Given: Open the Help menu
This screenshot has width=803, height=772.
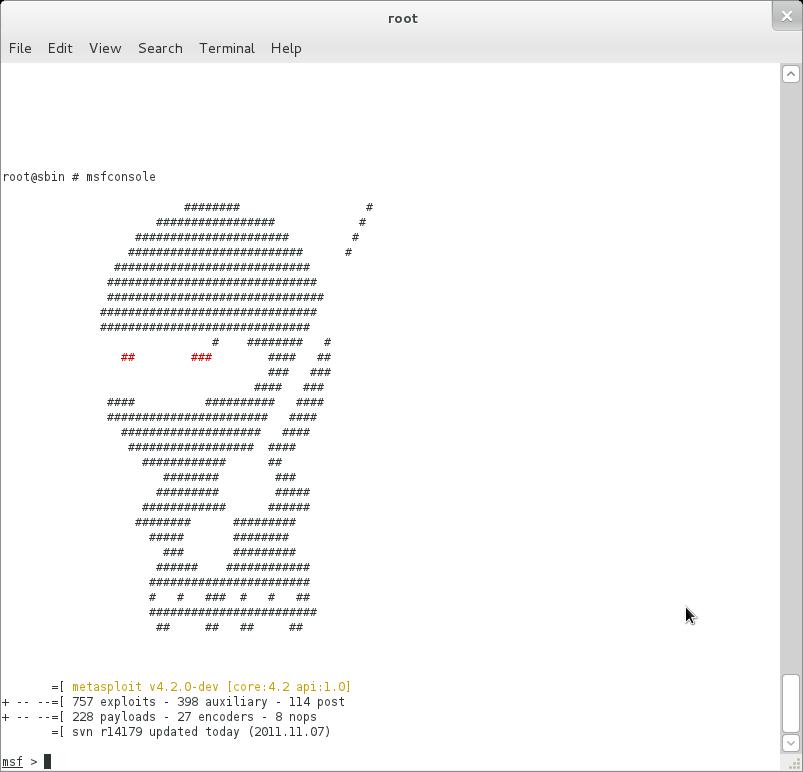Looking at the screenshot, I should pos(286,48).
